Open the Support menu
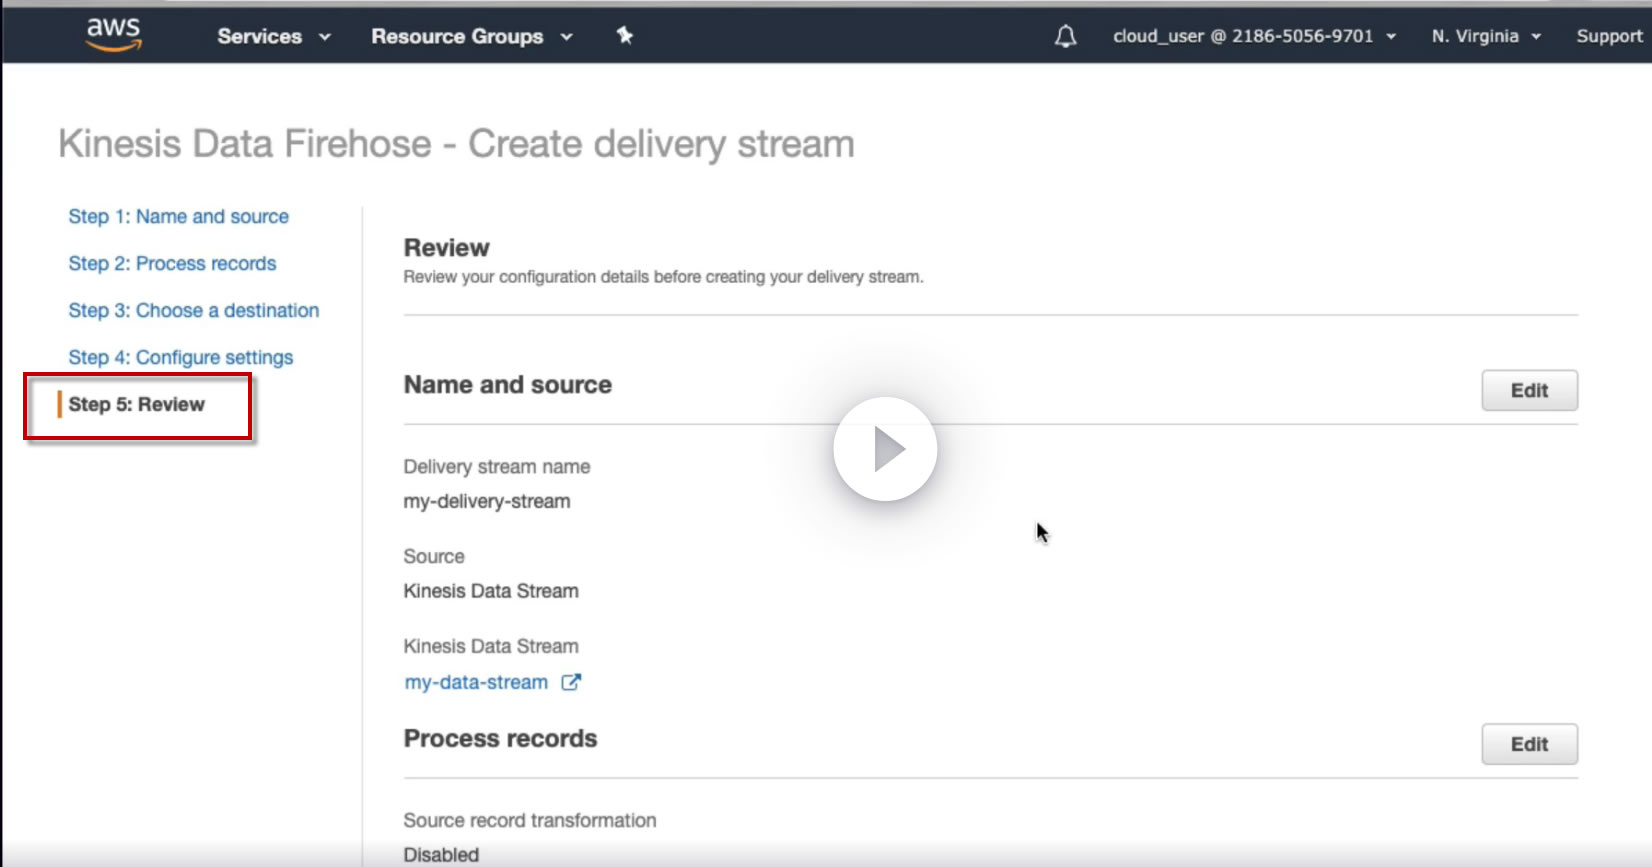This screenshot has height=867, width=1652. coord(1608,36)
